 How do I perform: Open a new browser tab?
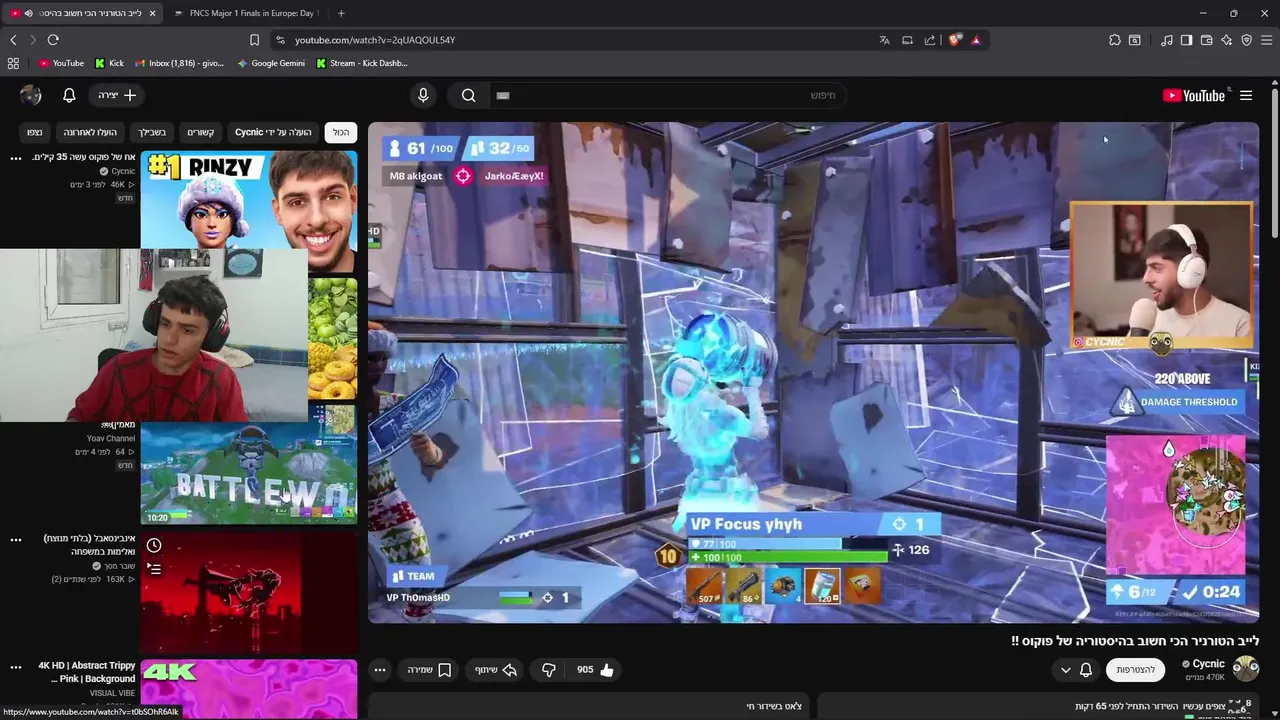pos(341,13)
